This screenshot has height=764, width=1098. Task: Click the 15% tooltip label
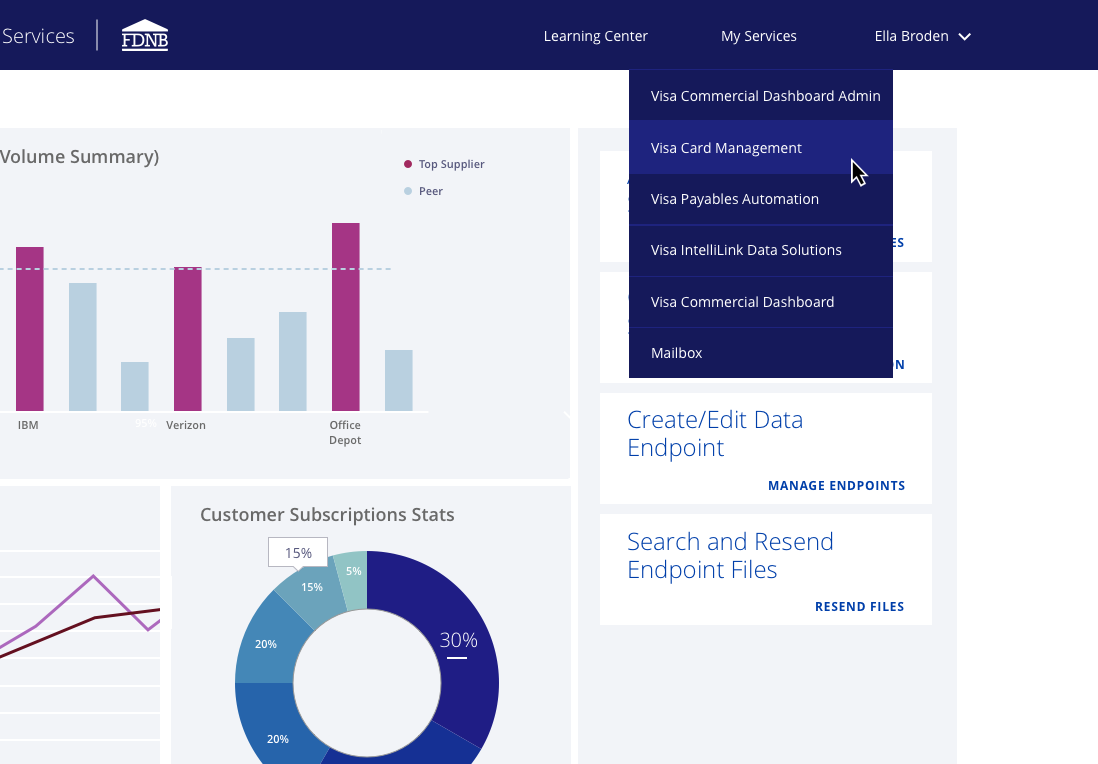click(x=298, y=553)
